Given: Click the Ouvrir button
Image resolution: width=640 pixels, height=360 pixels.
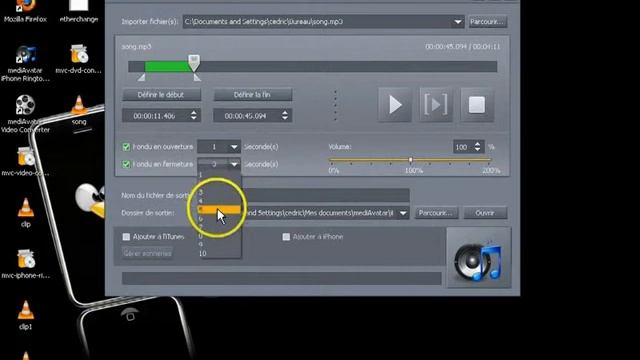Looking at the screenshot, I should [485, 213].
